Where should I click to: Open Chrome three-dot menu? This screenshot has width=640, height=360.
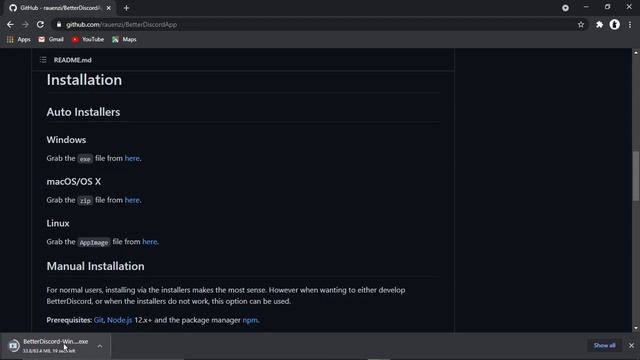point(630,24)
